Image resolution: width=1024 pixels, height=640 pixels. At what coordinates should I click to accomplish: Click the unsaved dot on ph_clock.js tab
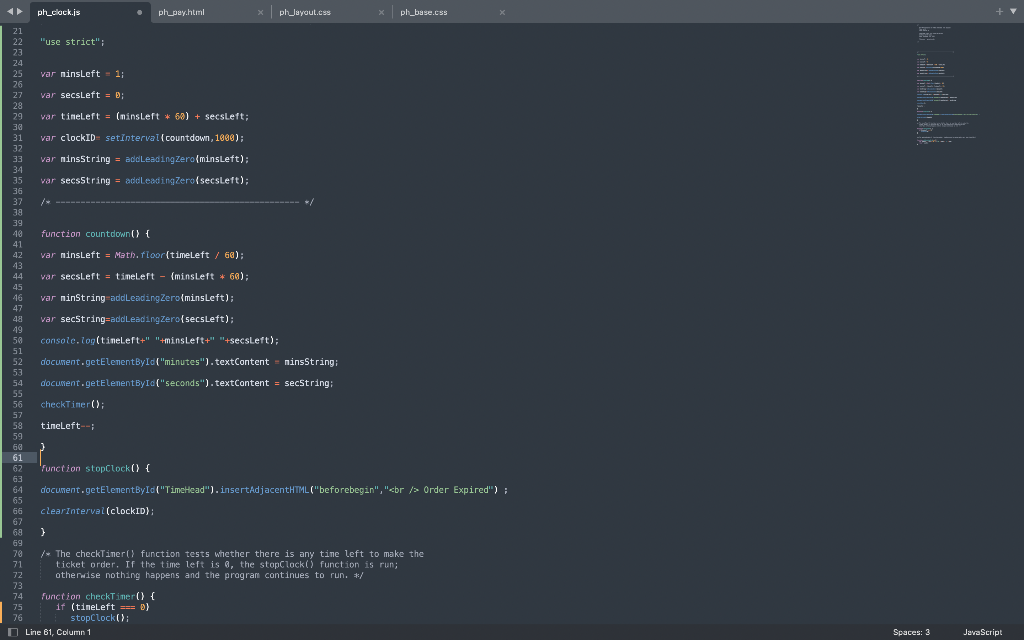tap(140, 12)
